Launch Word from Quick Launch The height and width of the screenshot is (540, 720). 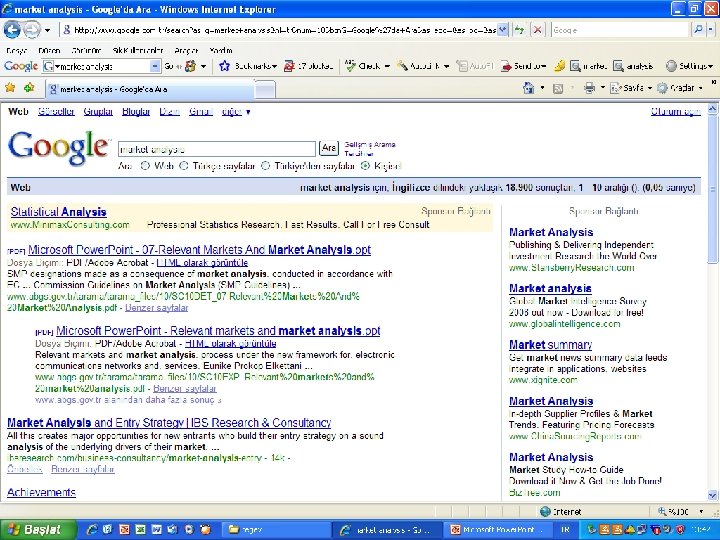pyautogui.click(x=157, y=529)
